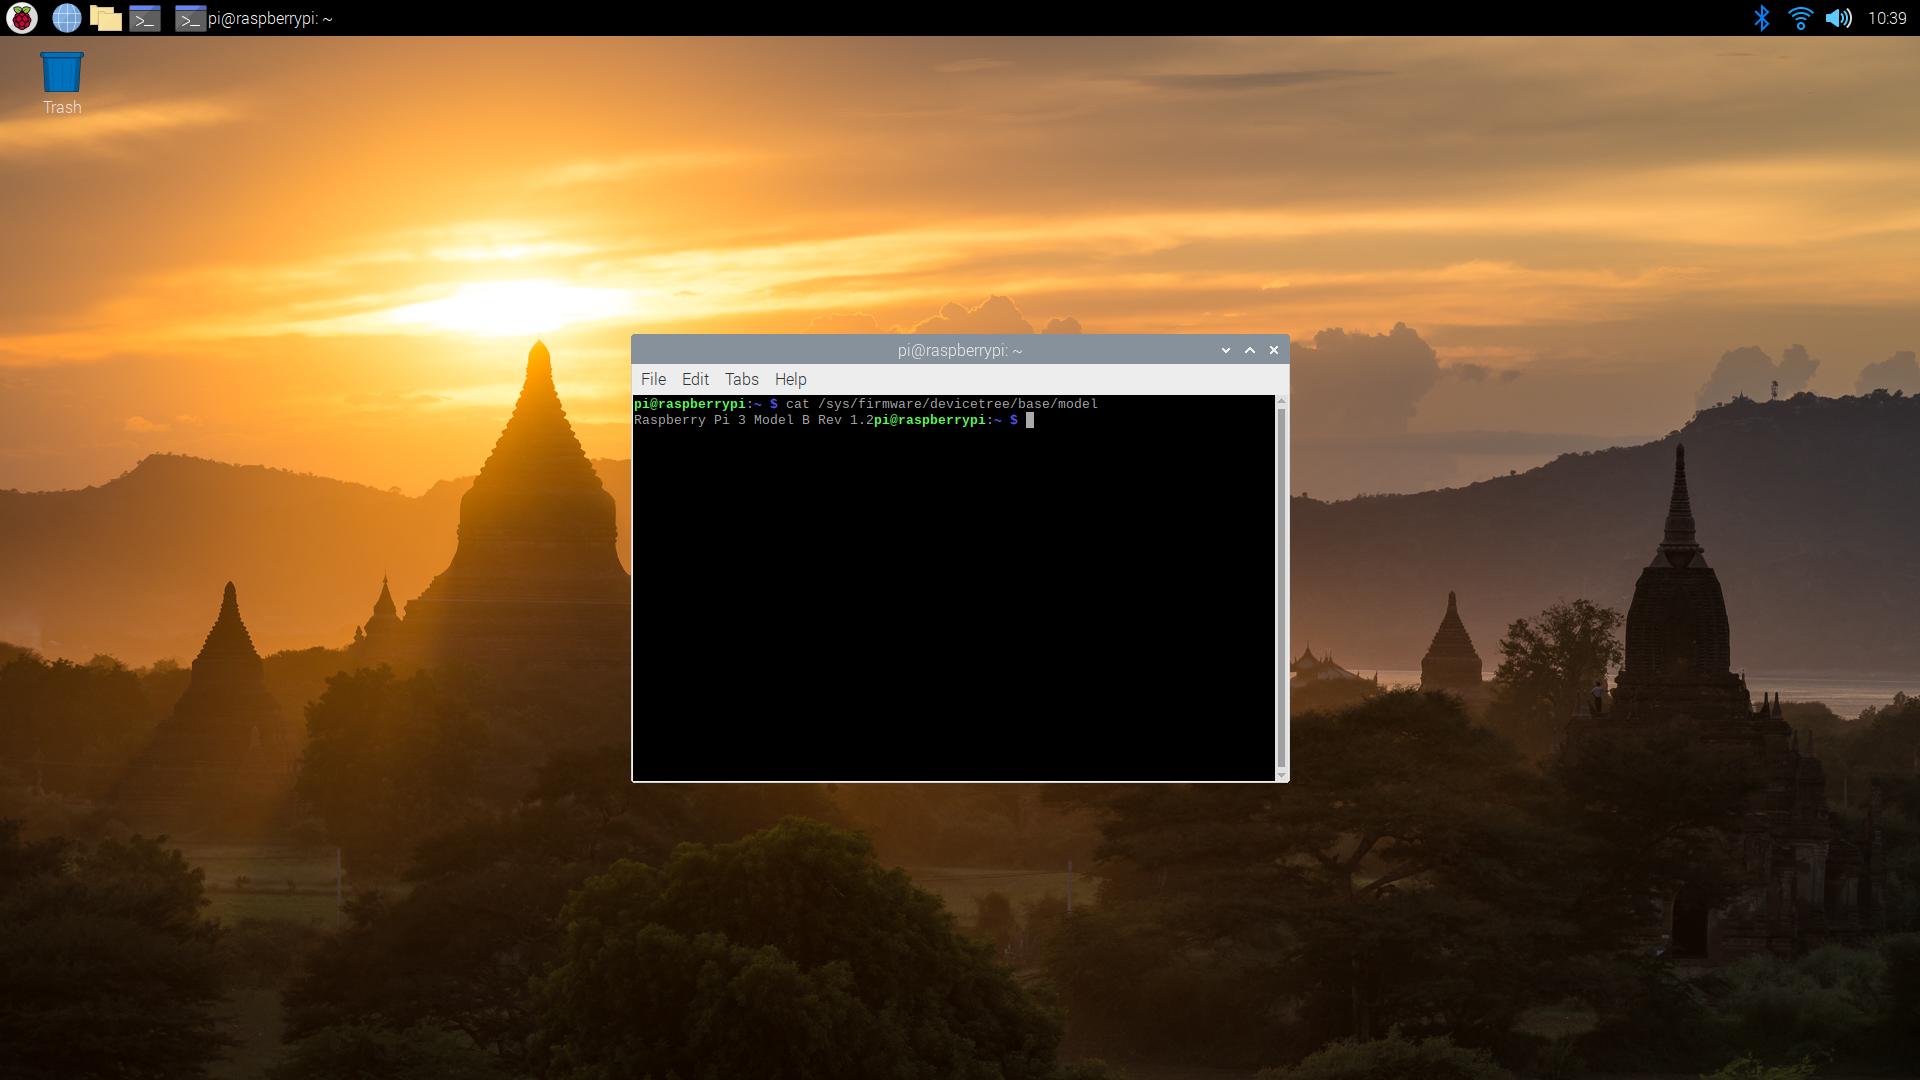
Task: Click the scrollbar up arrow in terminal
Action: (x=1282, y=401)
